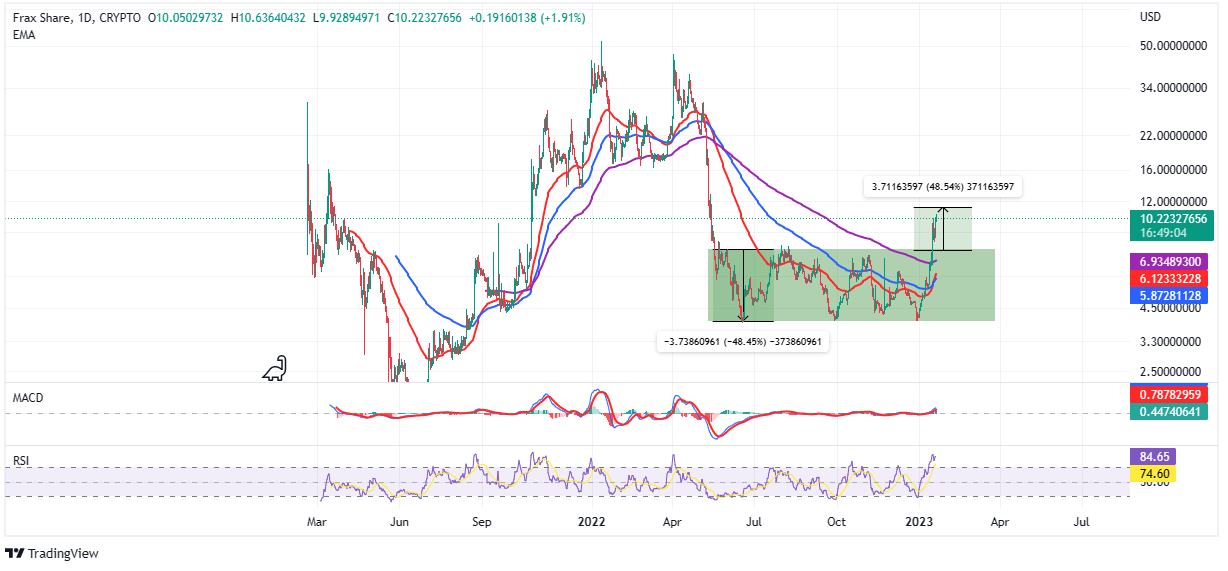
Task: Select the MACD indicator label
Action: tap(28, 398)
